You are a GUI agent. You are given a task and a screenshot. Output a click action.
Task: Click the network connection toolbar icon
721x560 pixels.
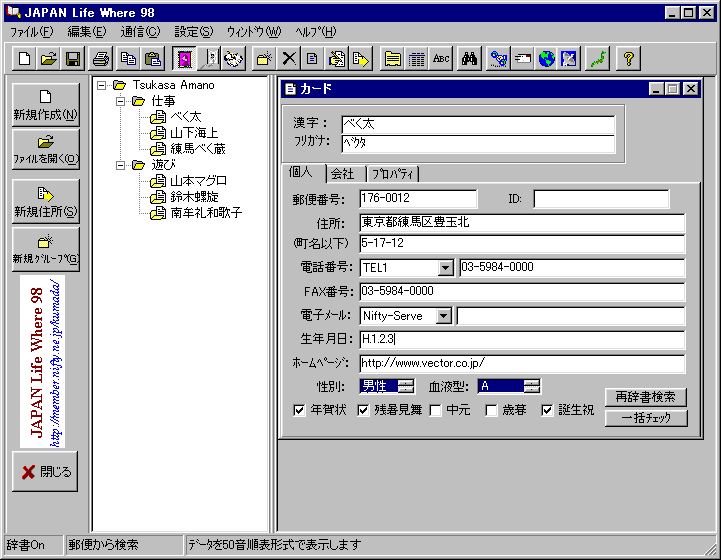[x=498, y=59]
